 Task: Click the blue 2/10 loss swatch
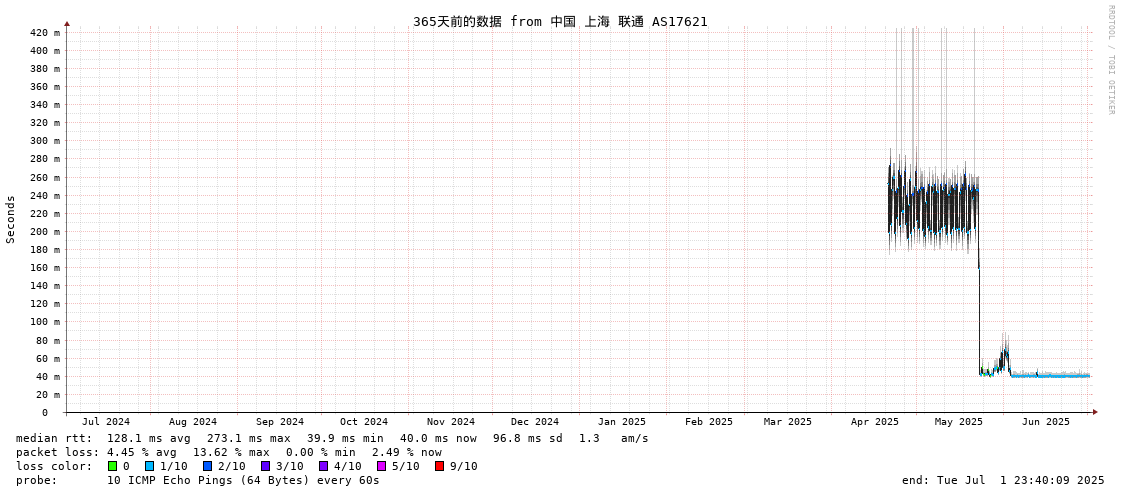[207, 466]
